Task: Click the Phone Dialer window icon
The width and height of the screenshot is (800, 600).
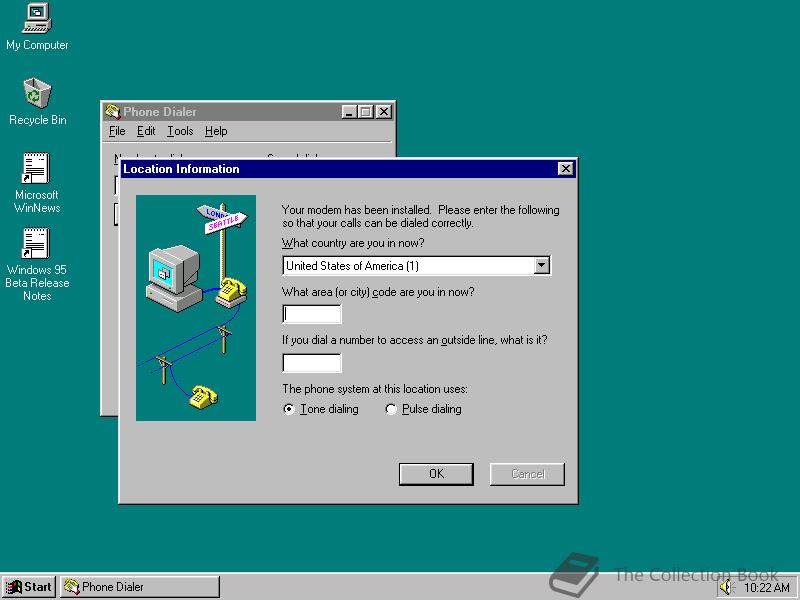Action: click(x=113, y=112)
